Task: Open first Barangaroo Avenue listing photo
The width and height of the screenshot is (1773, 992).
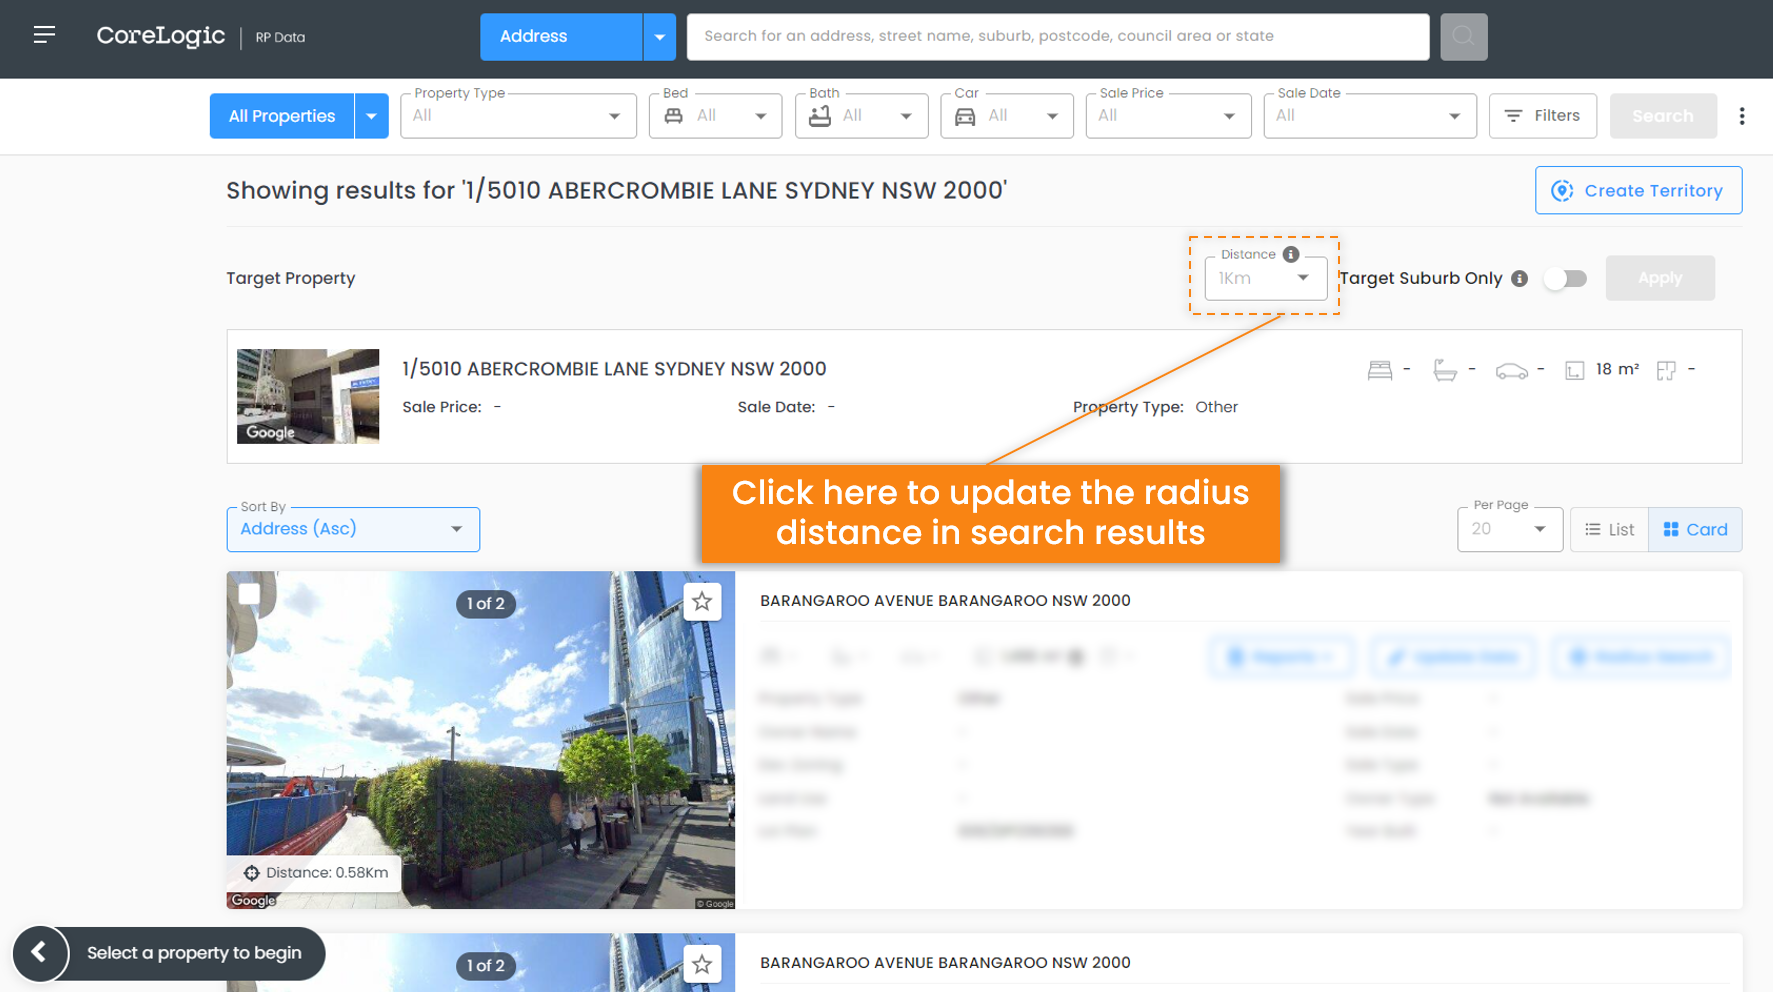Action: tap(480, 740)
